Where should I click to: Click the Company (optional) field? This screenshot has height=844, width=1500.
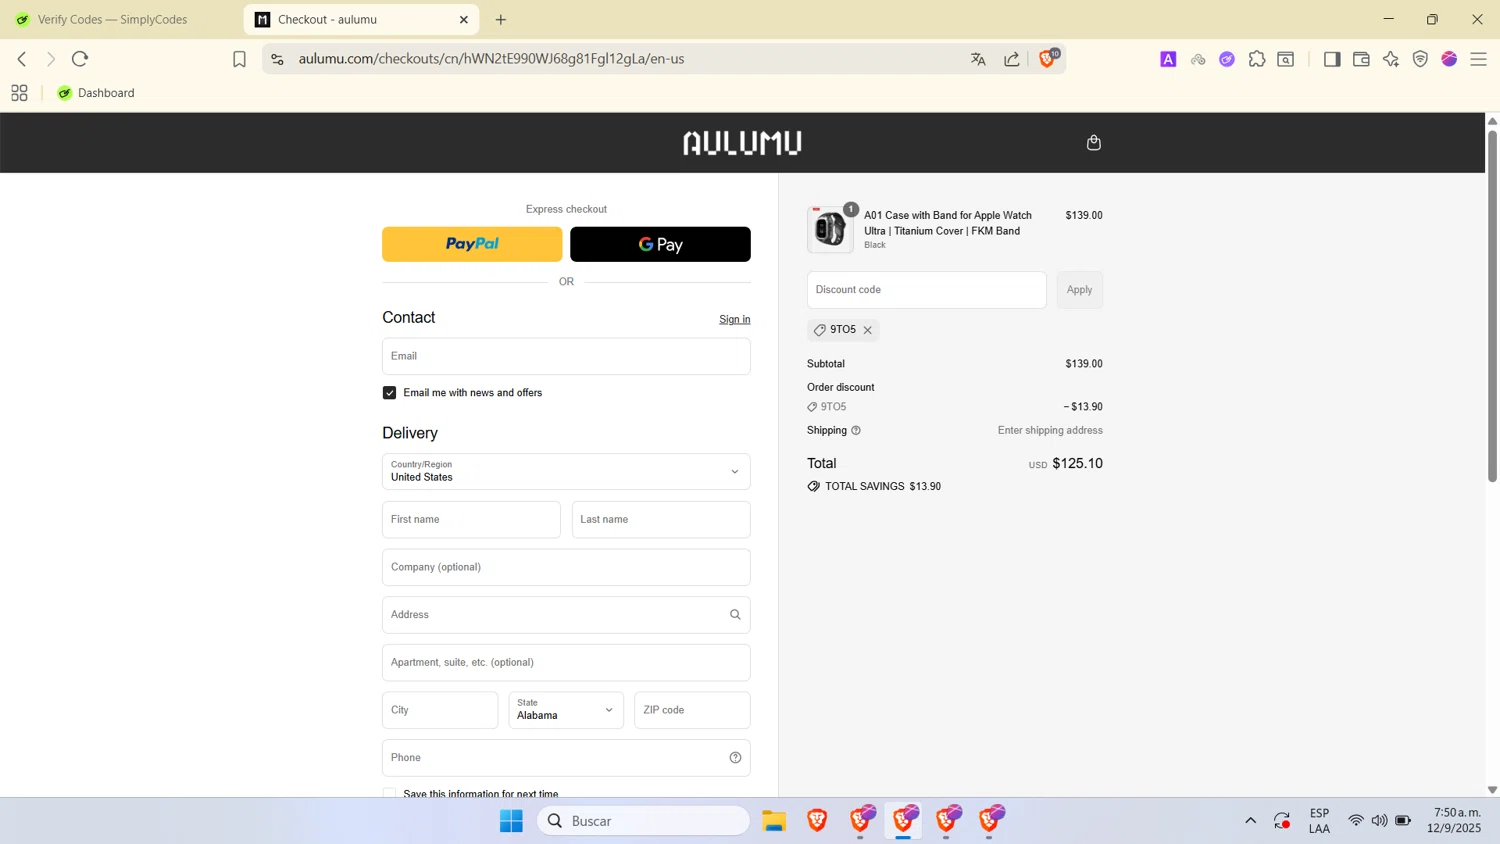(x=566, y=567)
